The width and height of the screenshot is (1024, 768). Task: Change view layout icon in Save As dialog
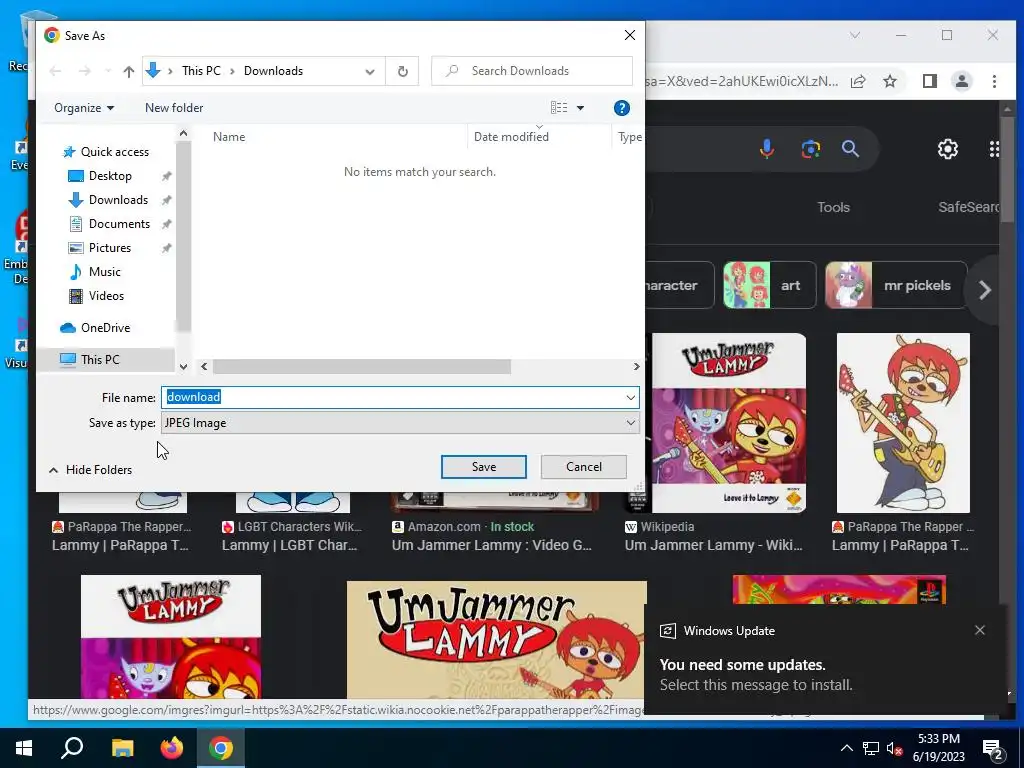click(559, 108)
